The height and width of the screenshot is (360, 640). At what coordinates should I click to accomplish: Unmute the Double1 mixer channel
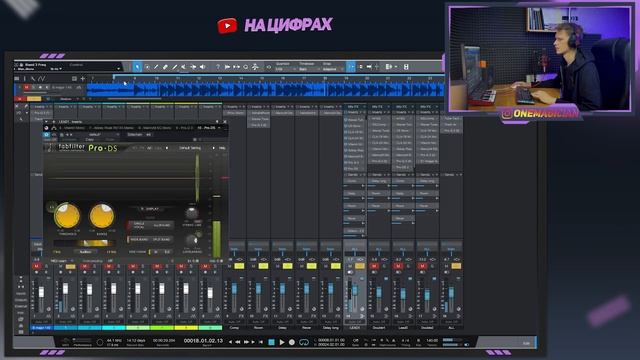[374, 266]
